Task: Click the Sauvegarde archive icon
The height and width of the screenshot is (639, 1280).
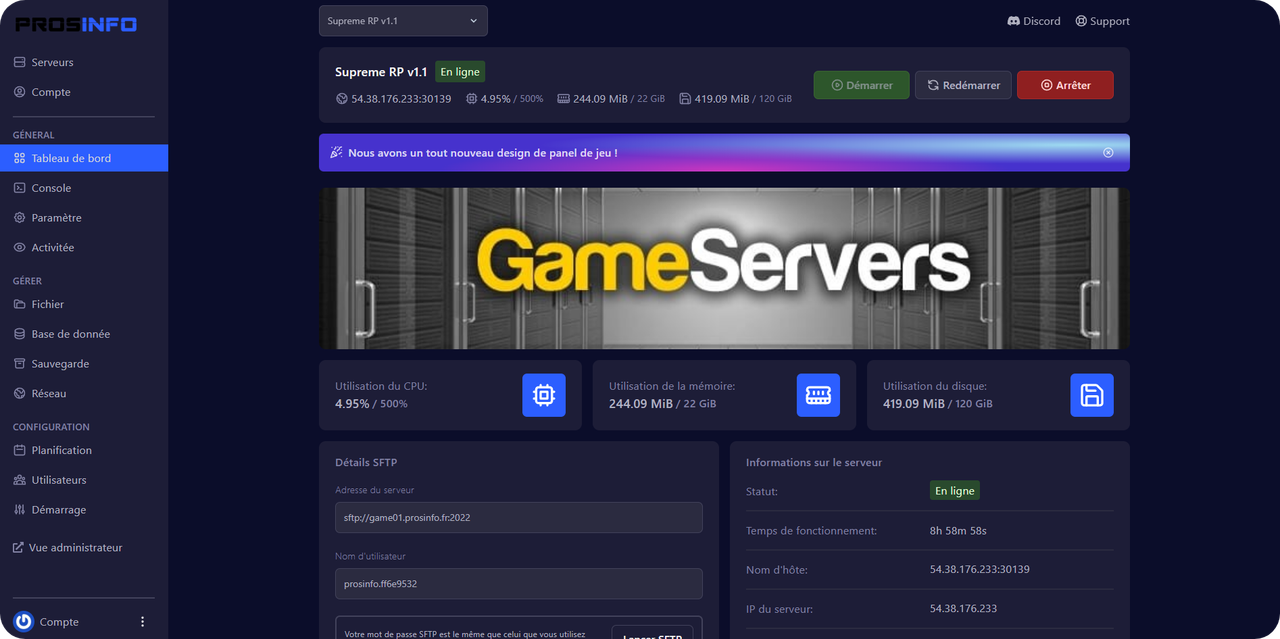Action: click(x=20, y=364)
